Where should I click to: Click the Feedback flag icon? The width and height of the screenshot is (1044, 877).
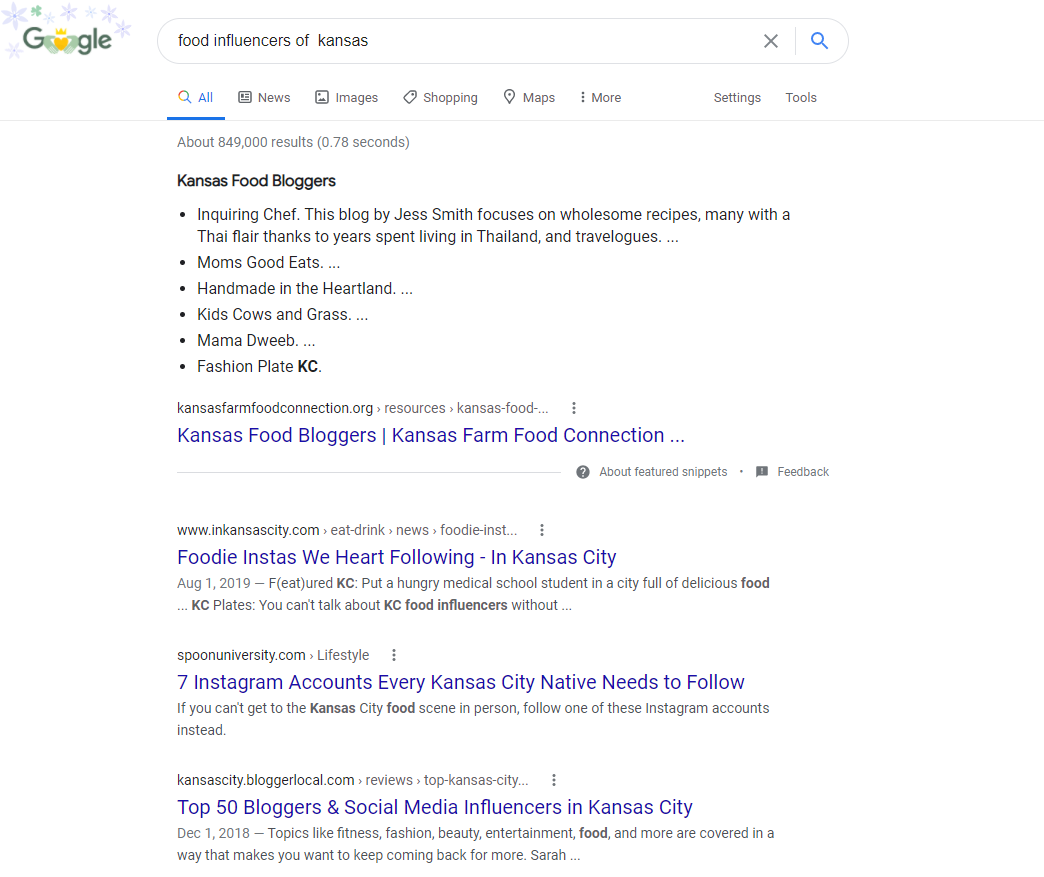(x=762, y=472)
